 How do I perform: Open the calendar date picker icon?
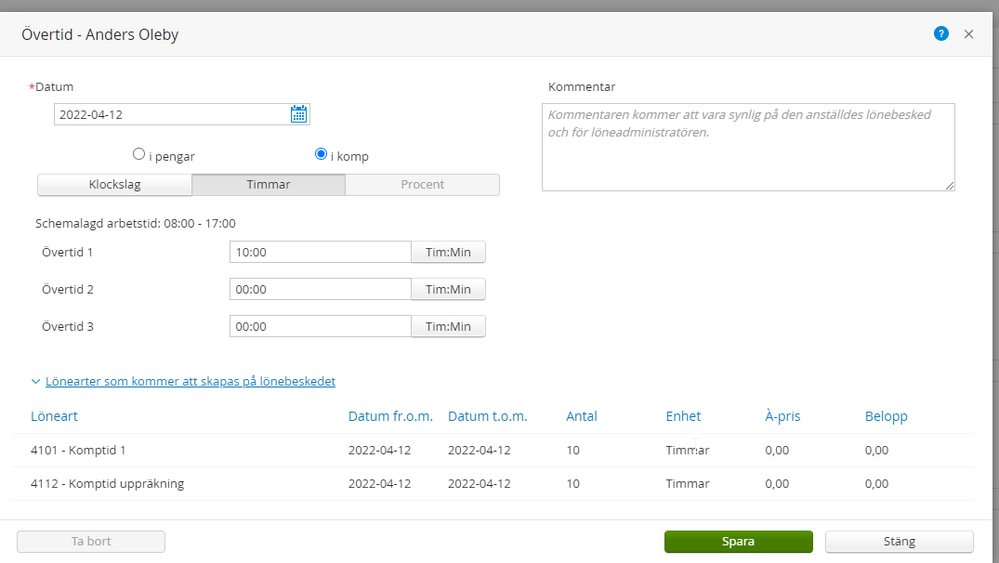[x=299, y=114]
